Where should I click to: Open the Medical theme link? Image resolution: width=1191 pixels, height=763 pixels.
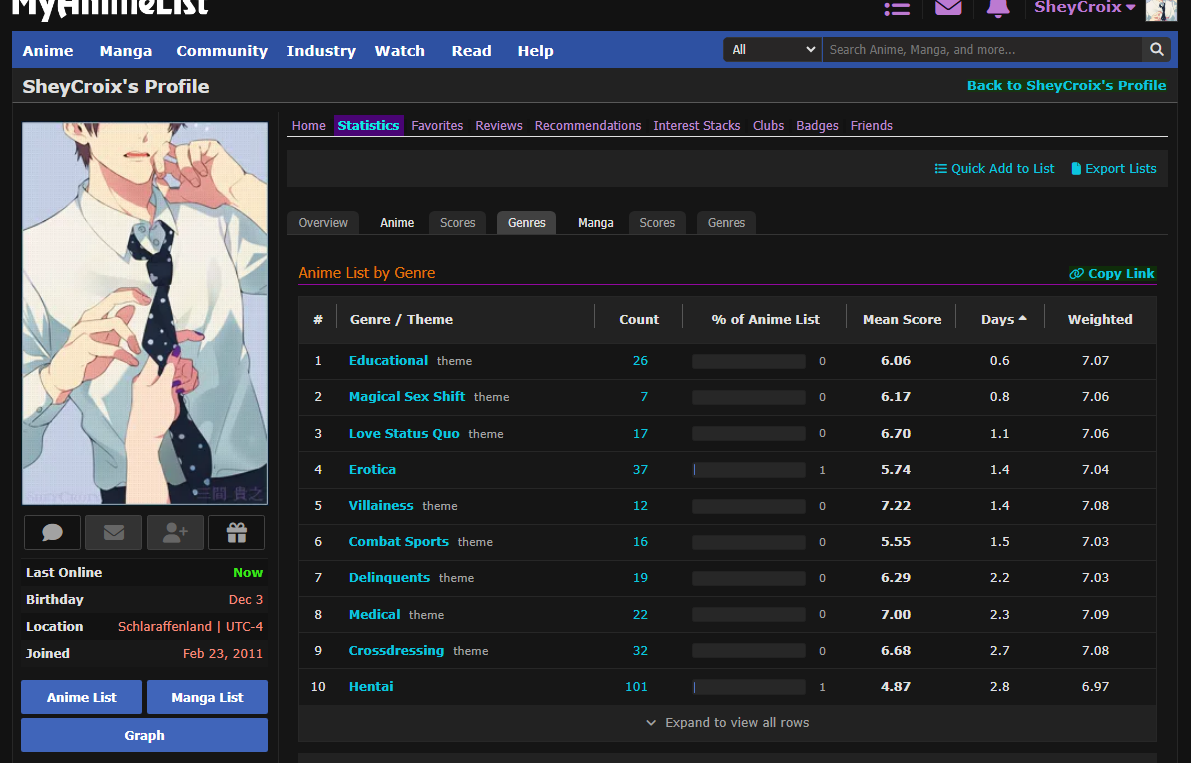click(374, 614)
